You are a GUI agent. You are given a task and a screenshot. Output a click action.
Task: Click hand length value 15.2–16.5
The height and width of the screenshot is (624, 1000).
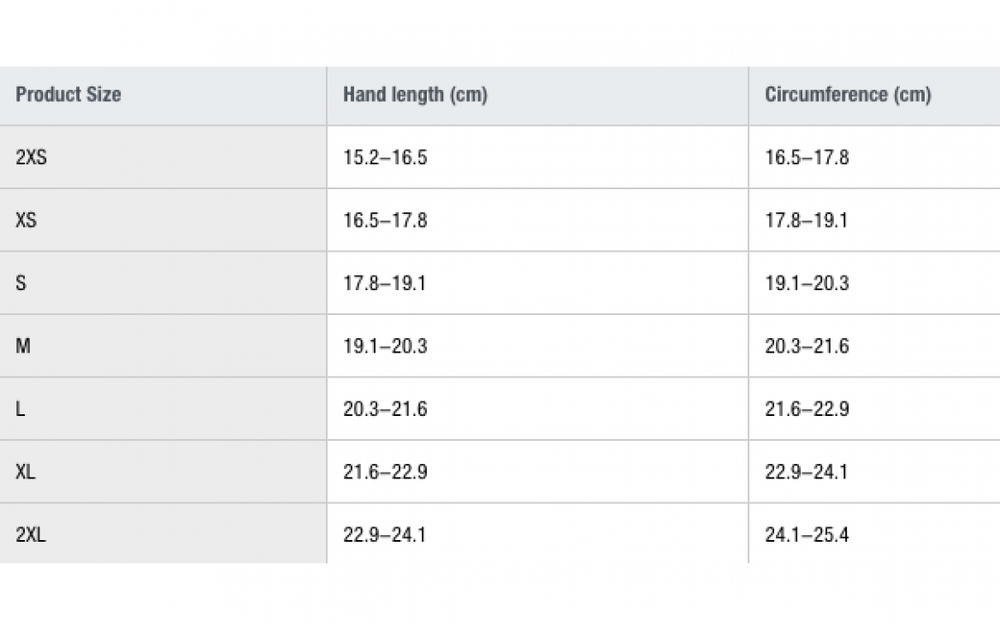385,157
